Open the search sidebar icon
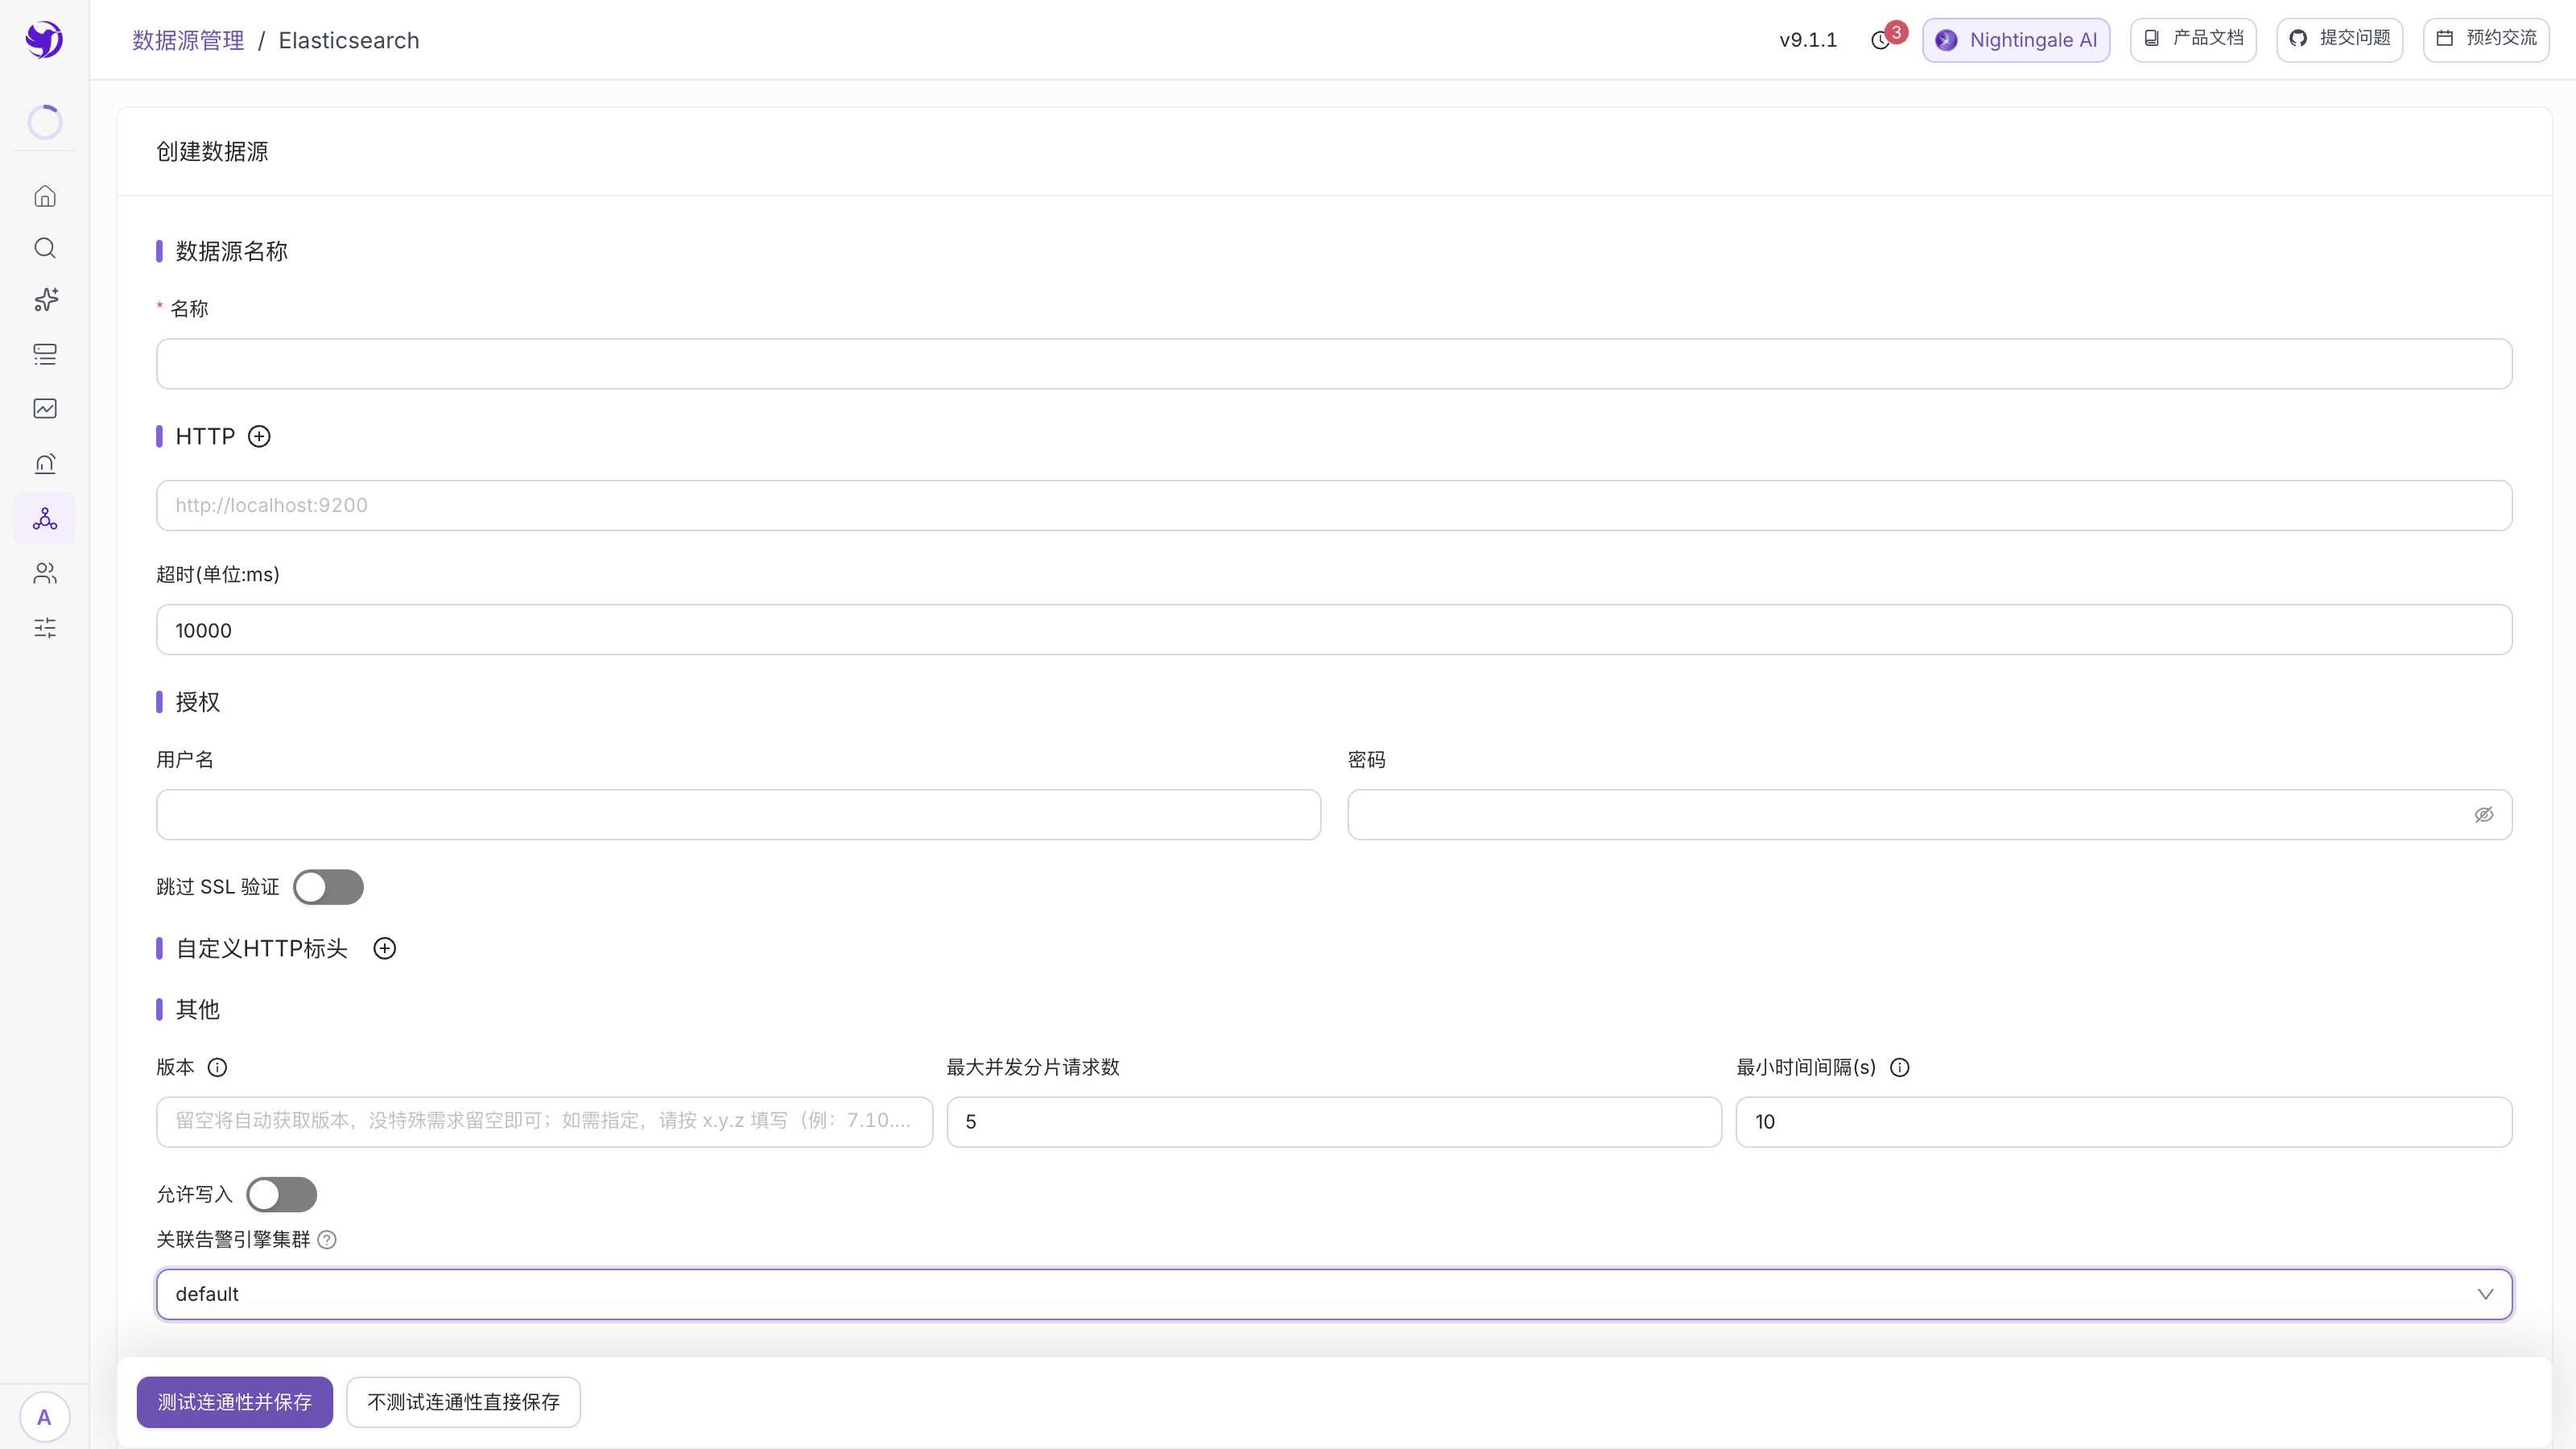2576x1449 pixels. 45,248
